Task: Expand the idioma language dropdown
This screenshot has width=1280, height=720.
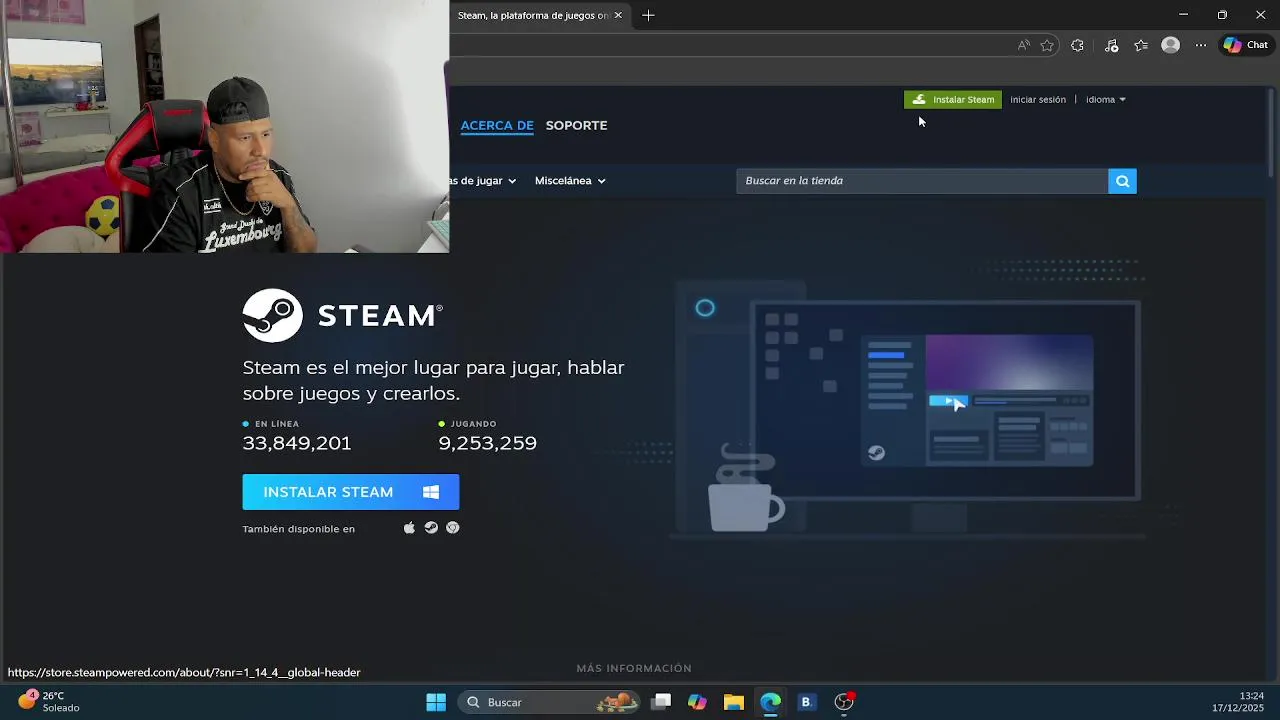Action: [1106, 99]
